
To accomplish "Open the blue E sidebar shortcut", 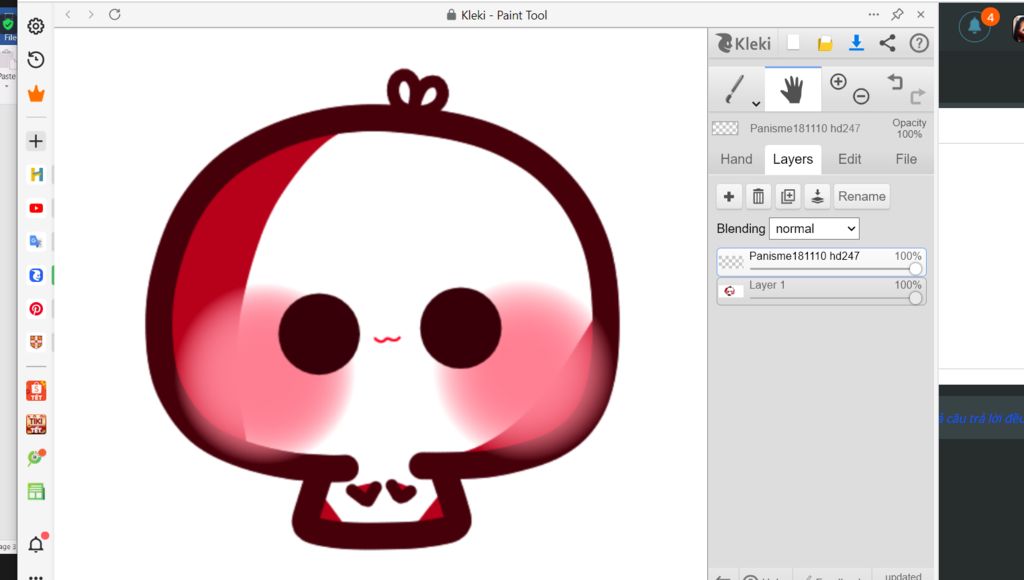I will coord(36,276).
